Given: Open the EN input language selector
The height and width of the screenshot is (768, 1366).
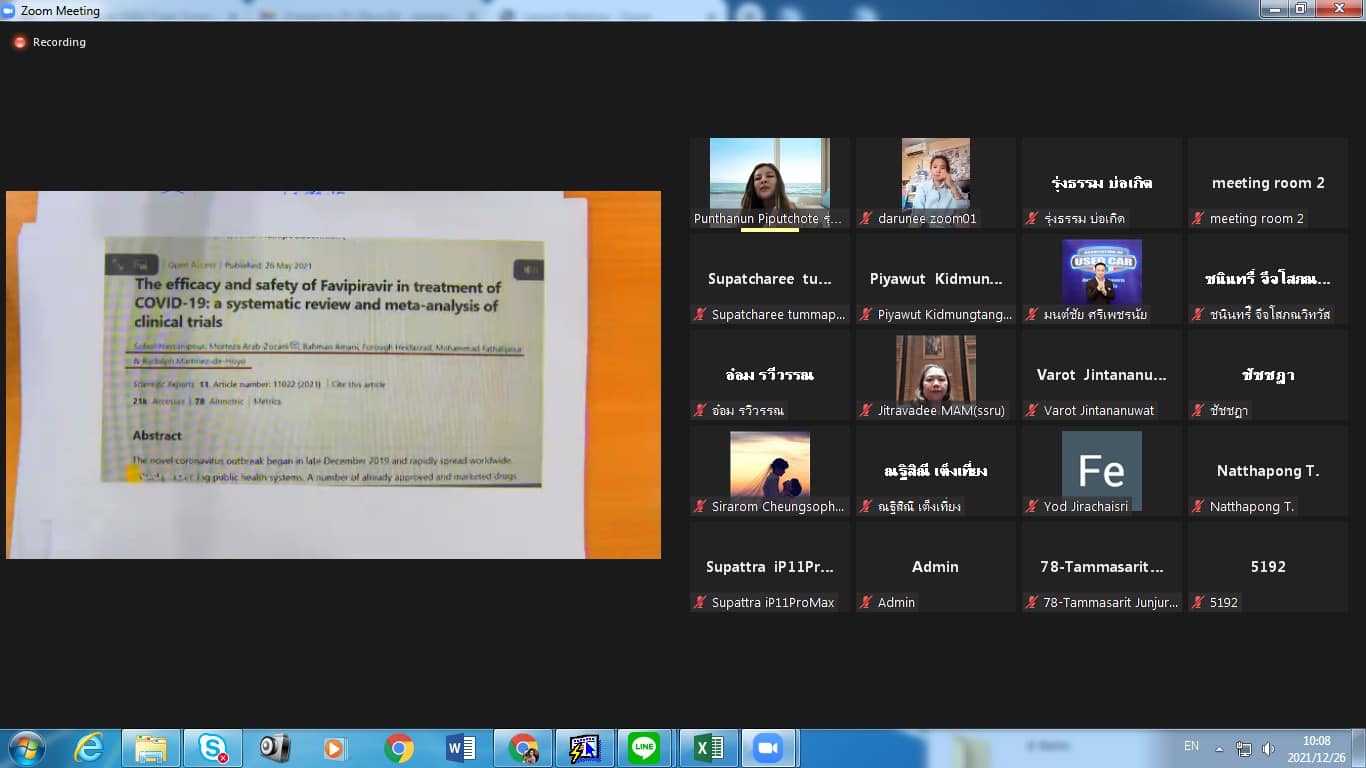Looking at the screenshot, I should pos(1191,746).
